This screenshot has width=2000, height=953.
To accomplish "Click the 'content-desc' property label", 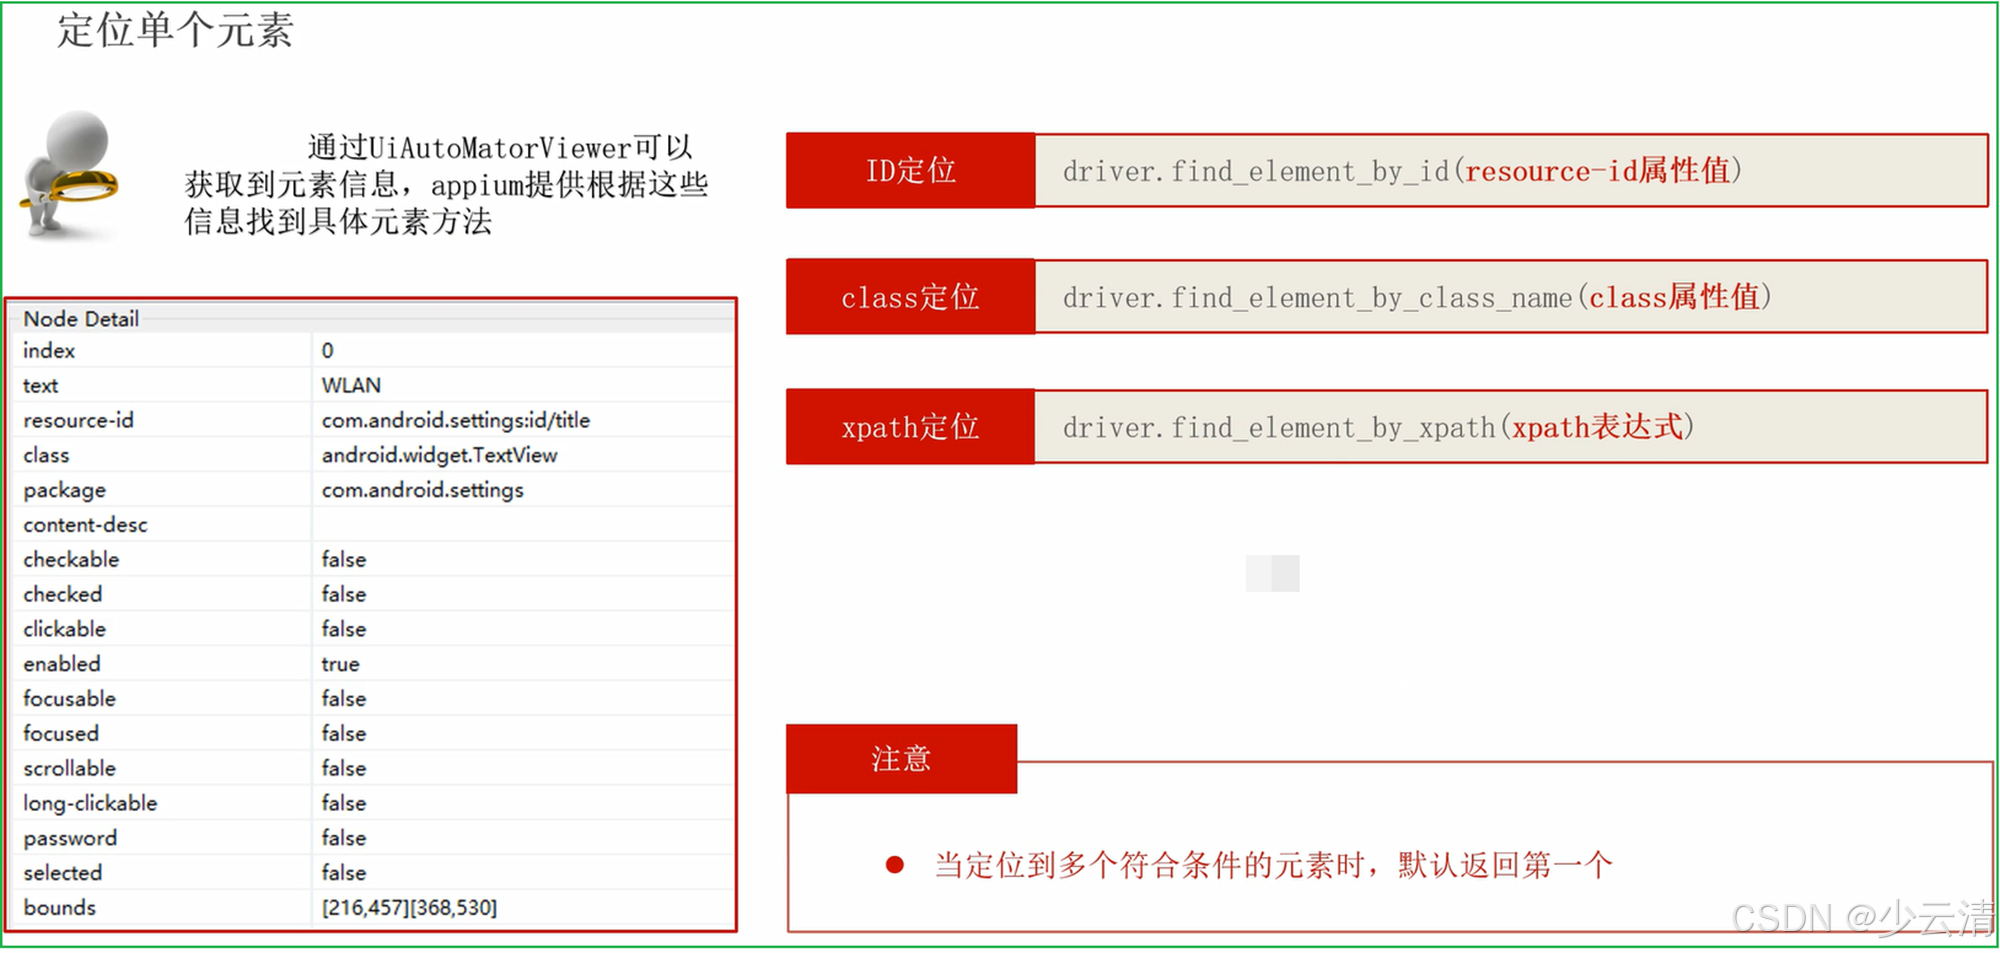I will (85, 525).
